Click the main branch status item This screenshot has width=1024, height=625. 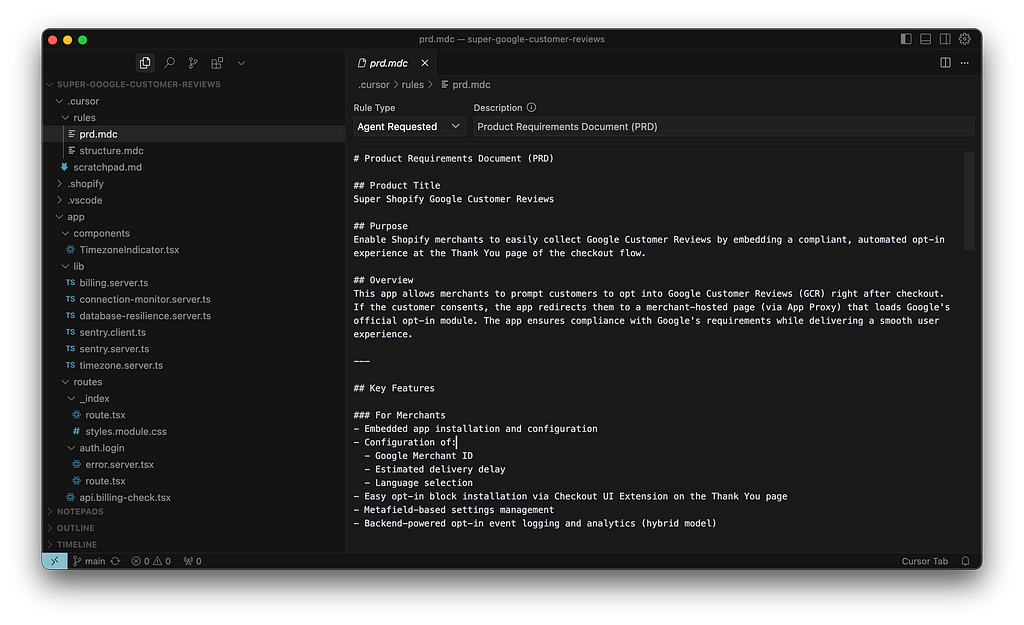[x=89, y=561]
